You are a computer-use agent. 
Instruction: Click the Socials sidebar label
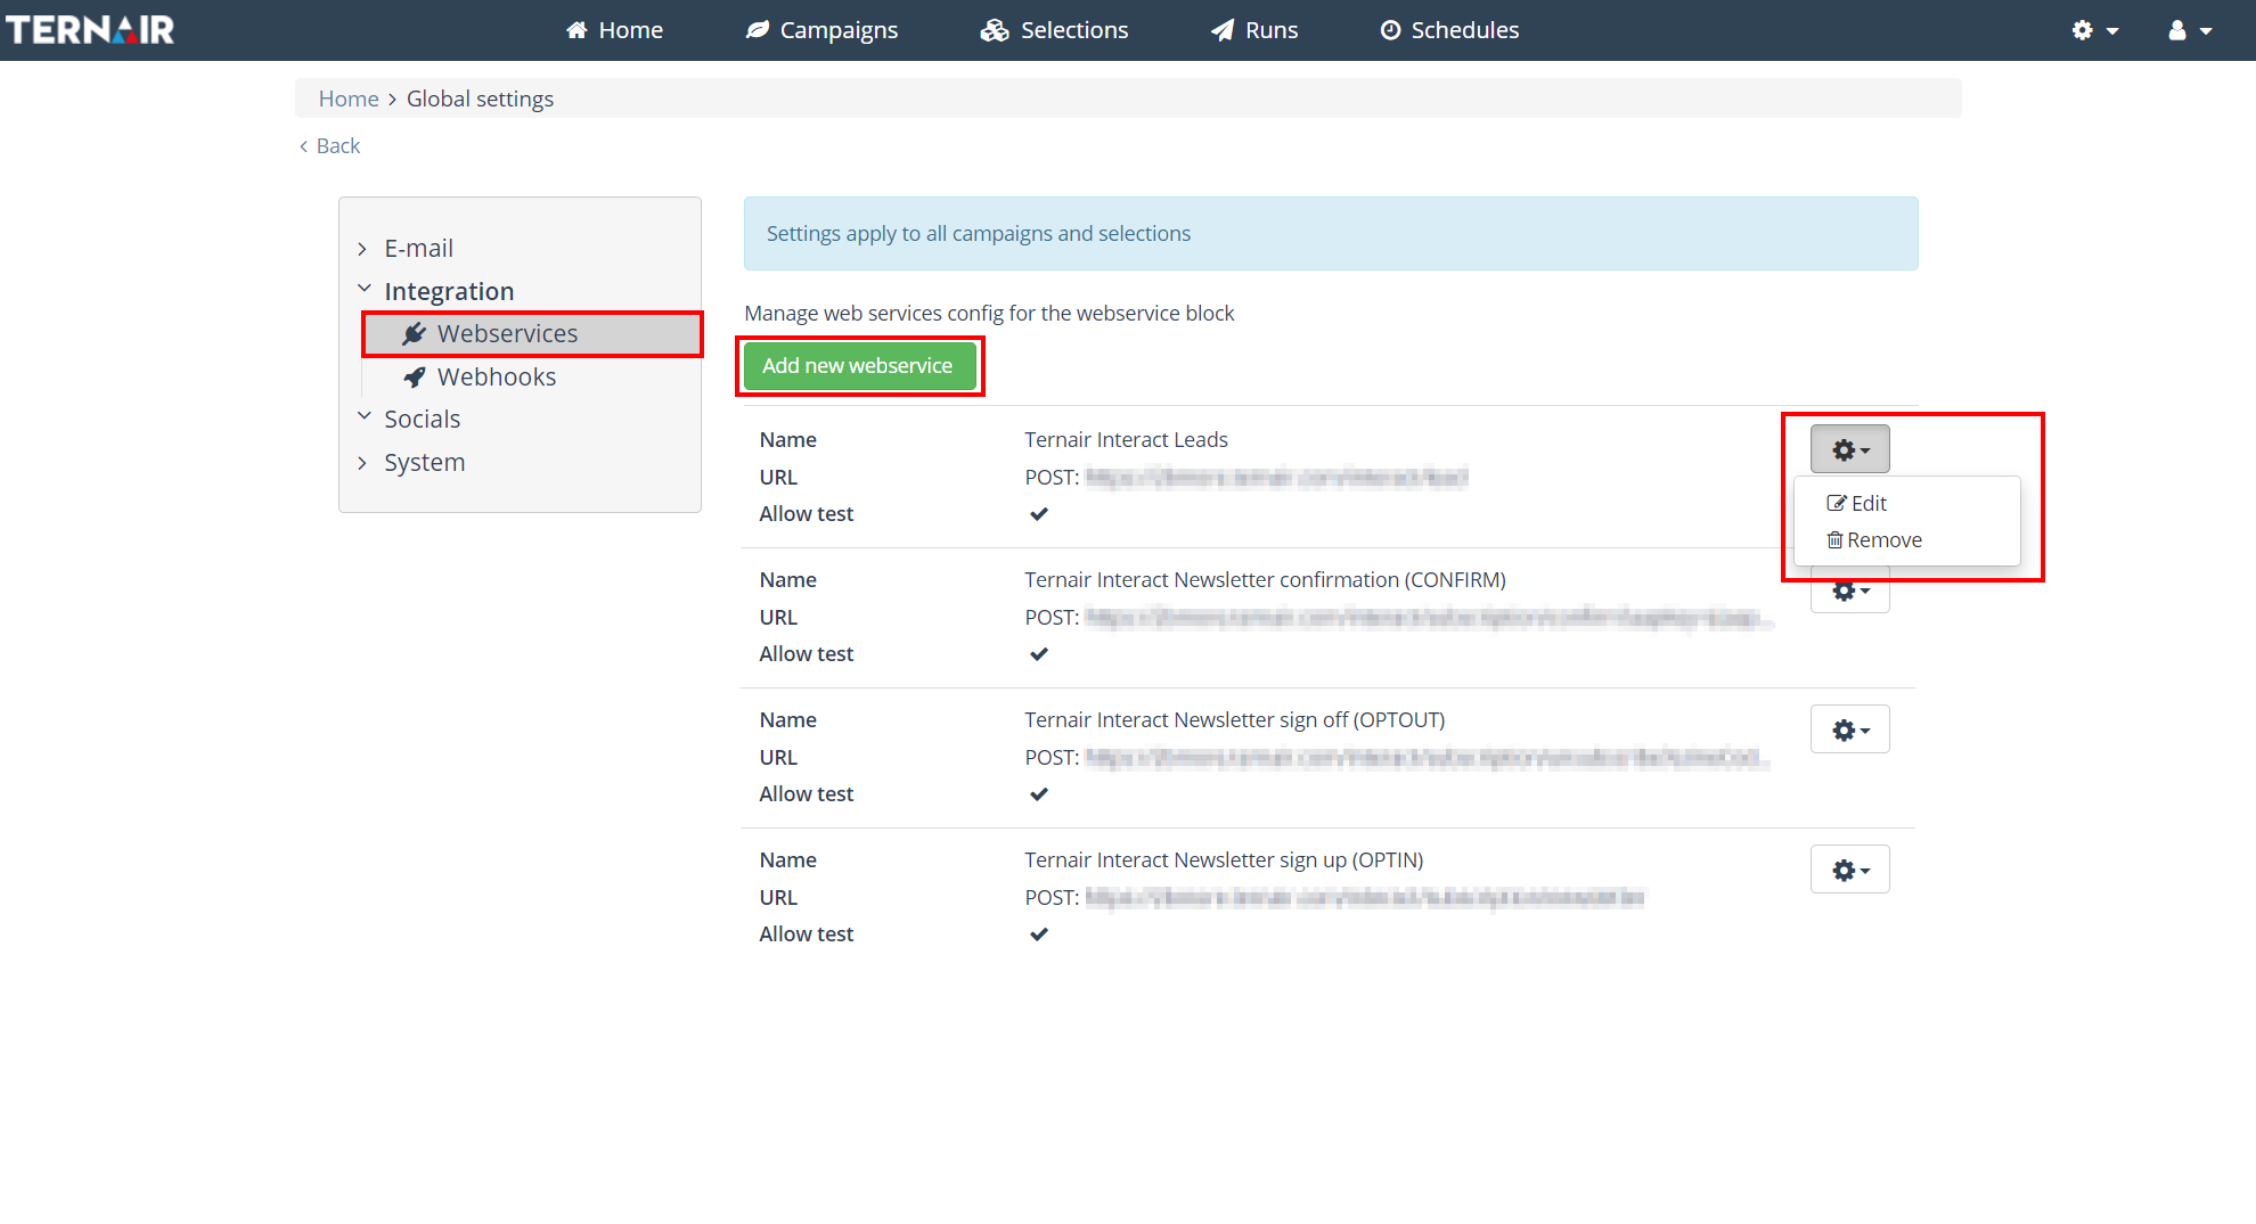[x=422, y=419]
